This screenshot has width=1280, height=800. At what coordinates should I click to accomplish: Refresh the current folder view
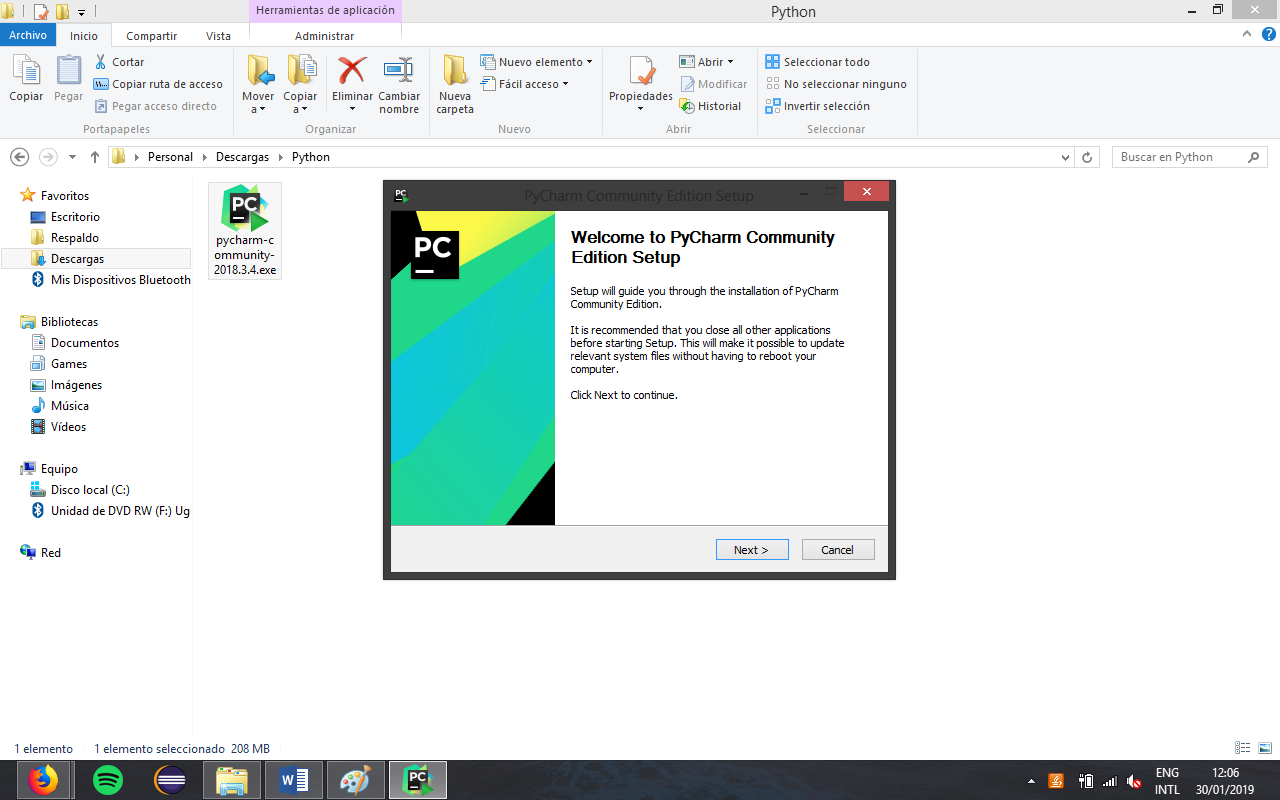pyautogui.click(x=1088, y=157)
